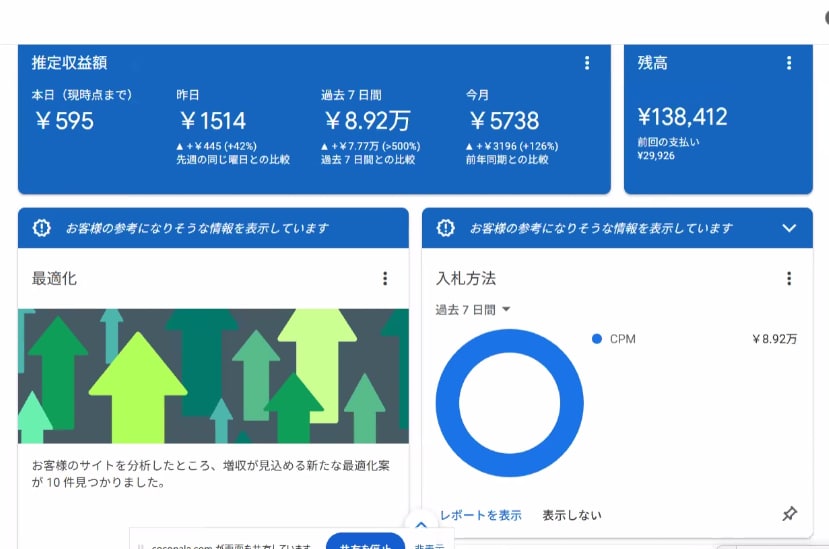
Task: Click the balance amount ¥138,412
Action: click(x=683, y=117)
